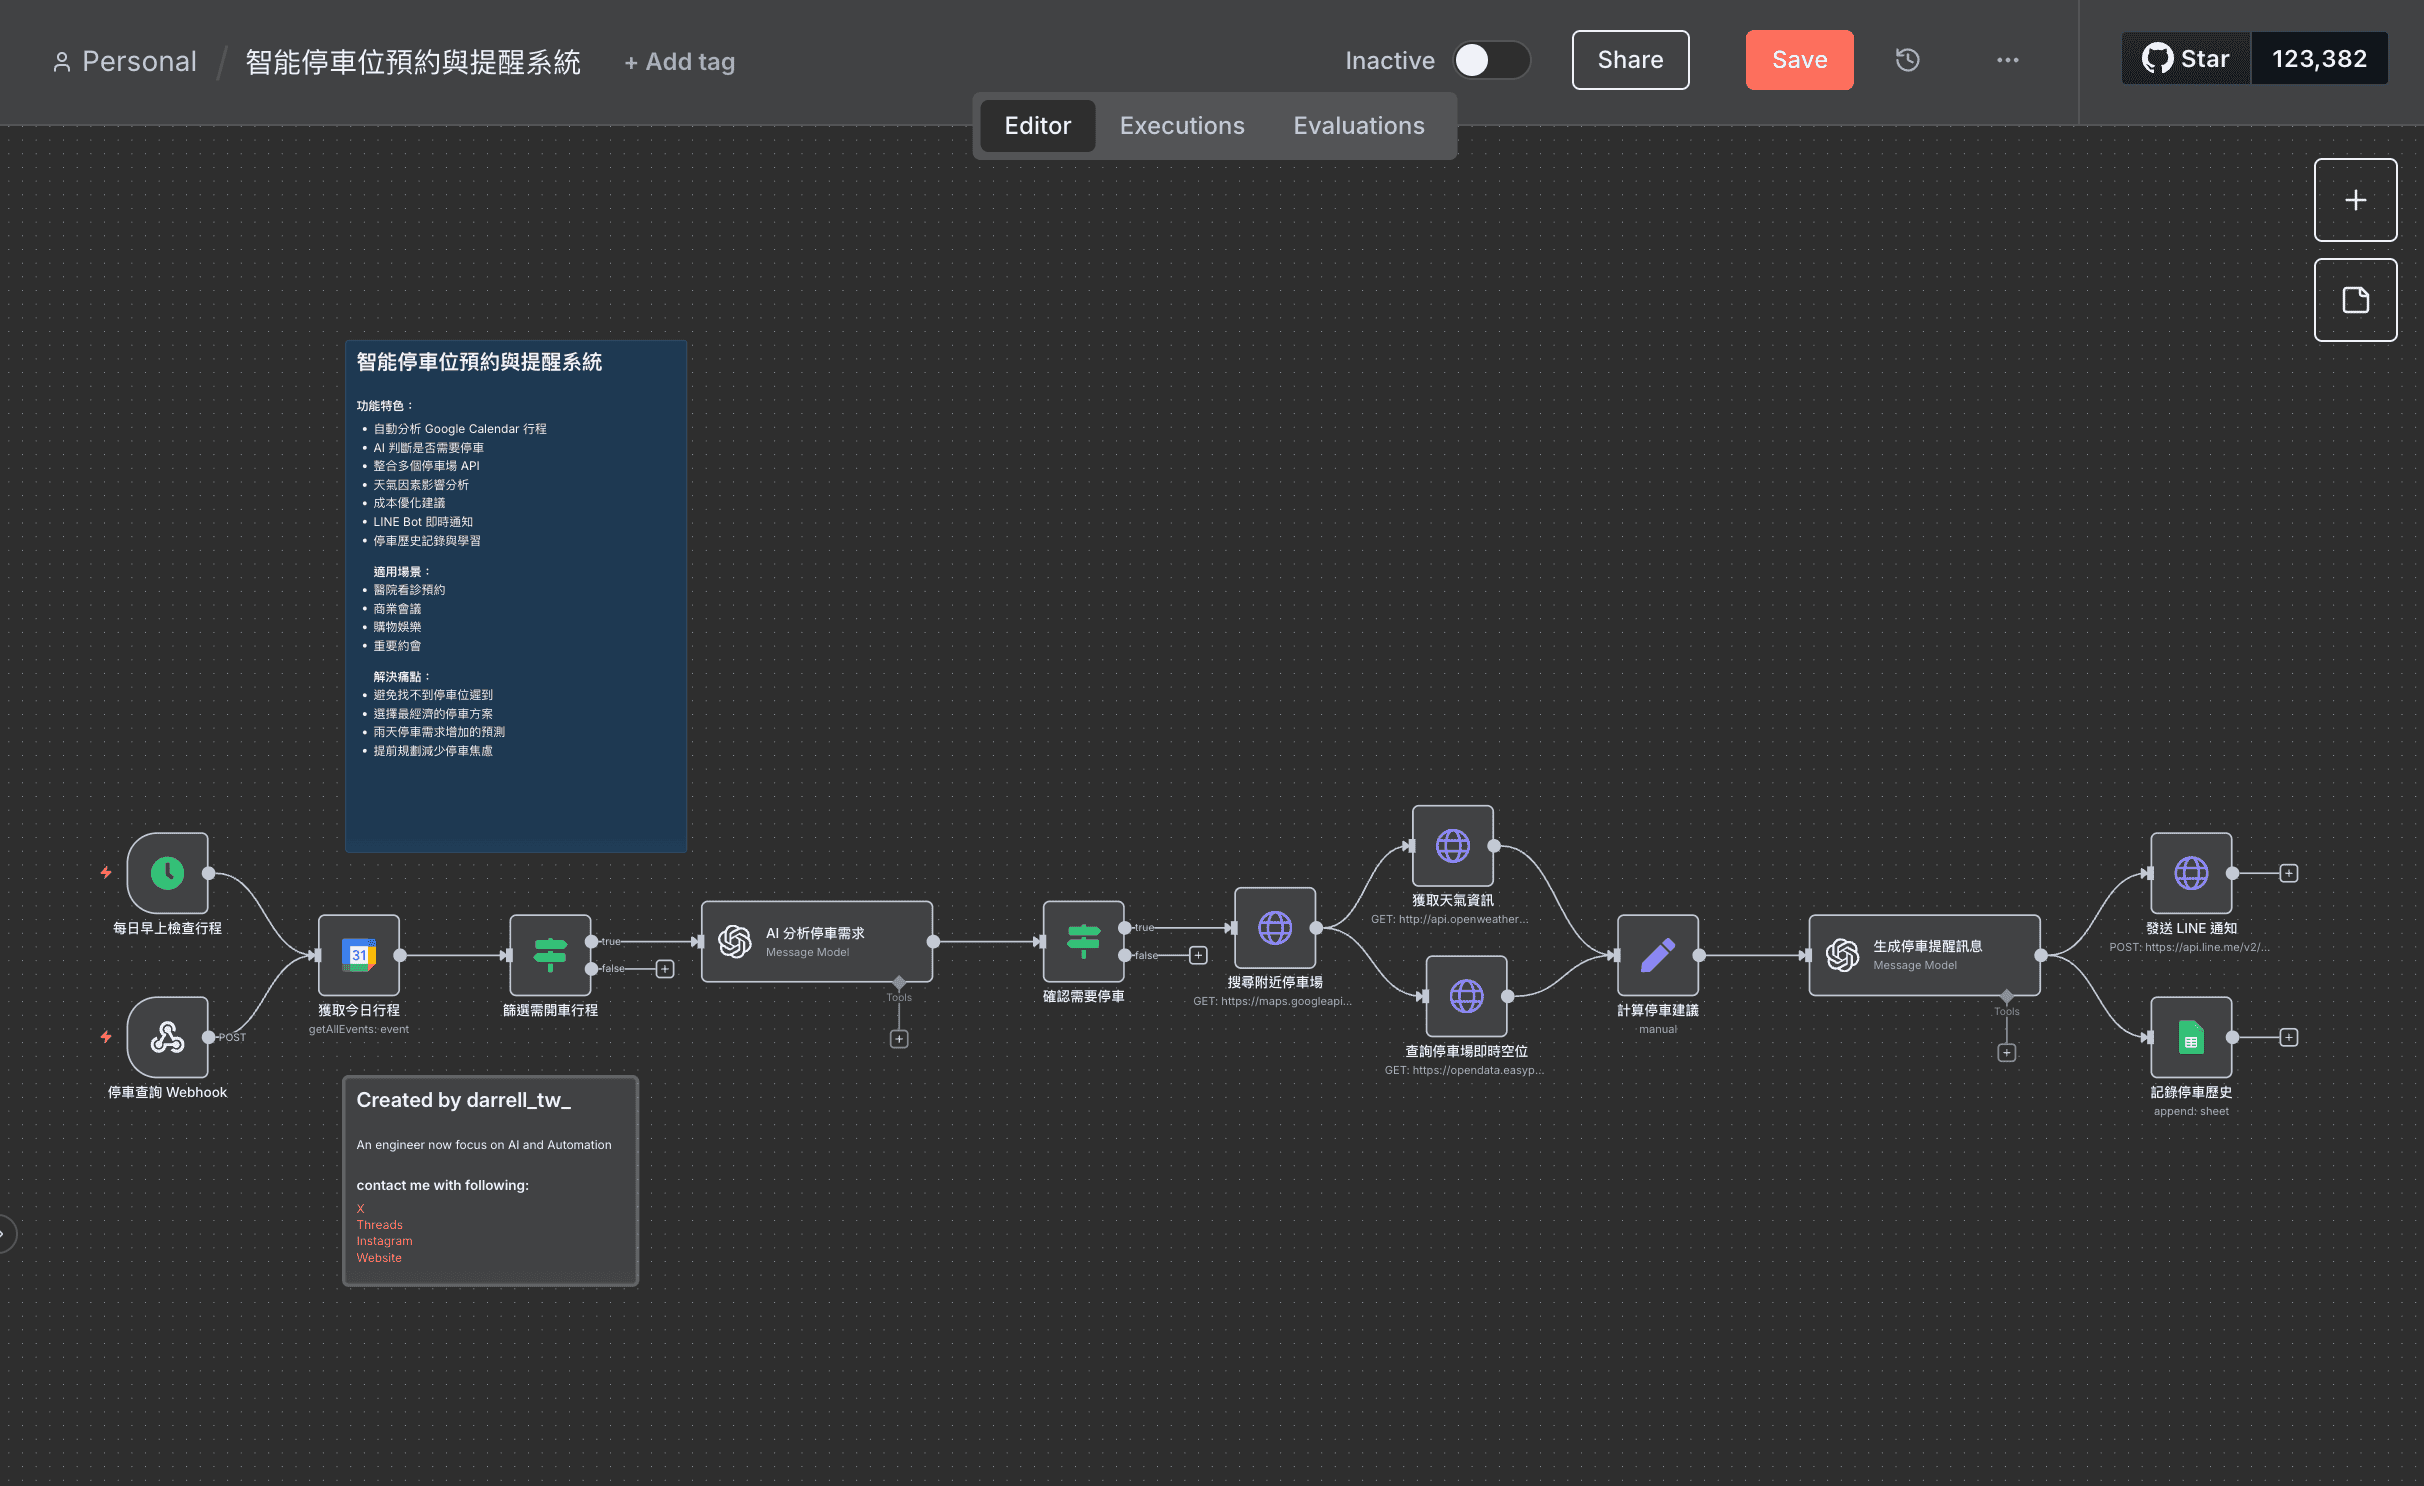
Task: Toggle the Inactive workflow switch
Action: pos(1490,60)
